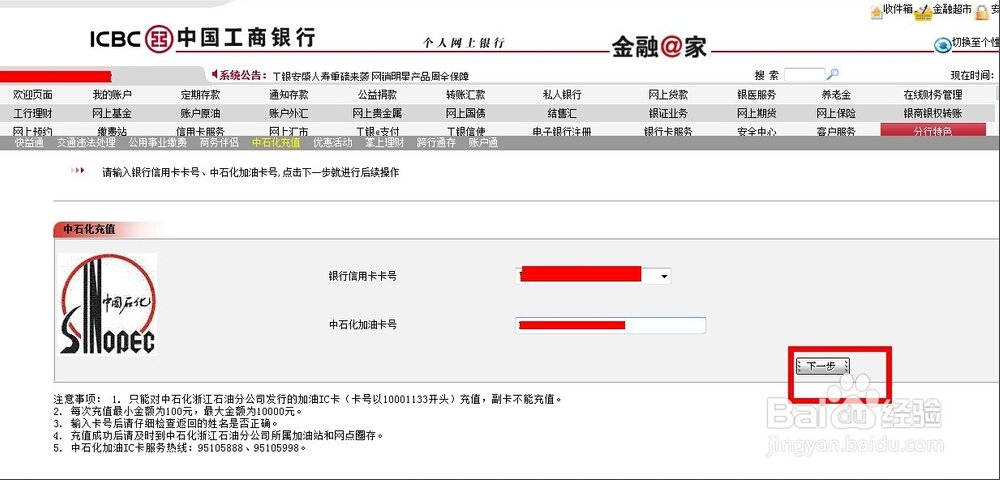The height and width of the screenshot is (480, 1000).
Task: Open the 金融超市 shopping basket icon
Action: click(922, 12)
